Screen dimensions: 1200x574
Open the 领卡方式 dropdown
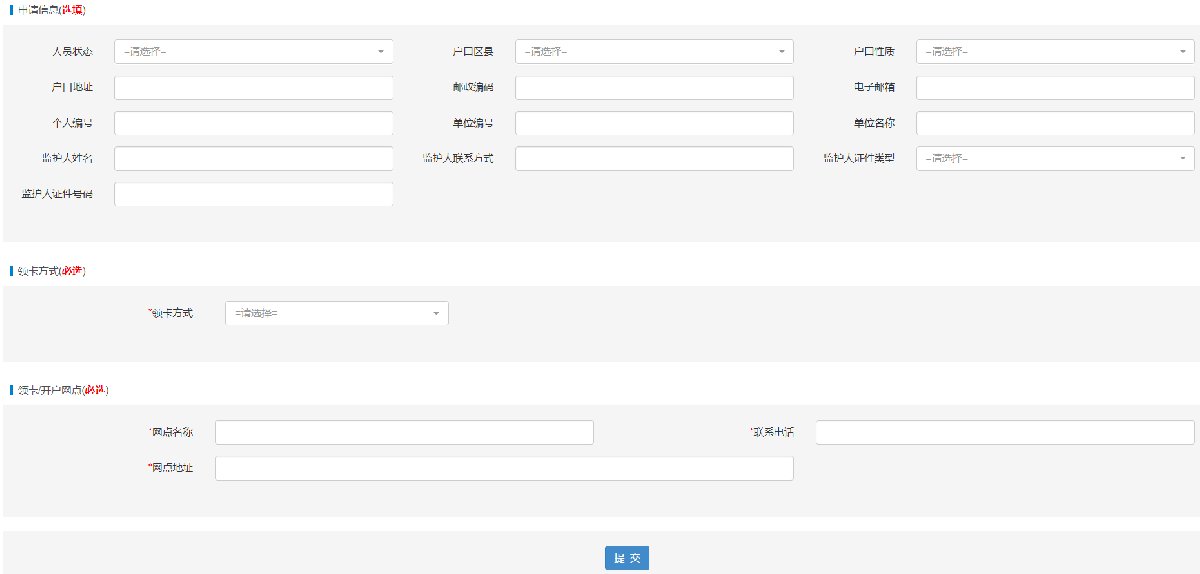pyautogui.click(x=337, y=313)
